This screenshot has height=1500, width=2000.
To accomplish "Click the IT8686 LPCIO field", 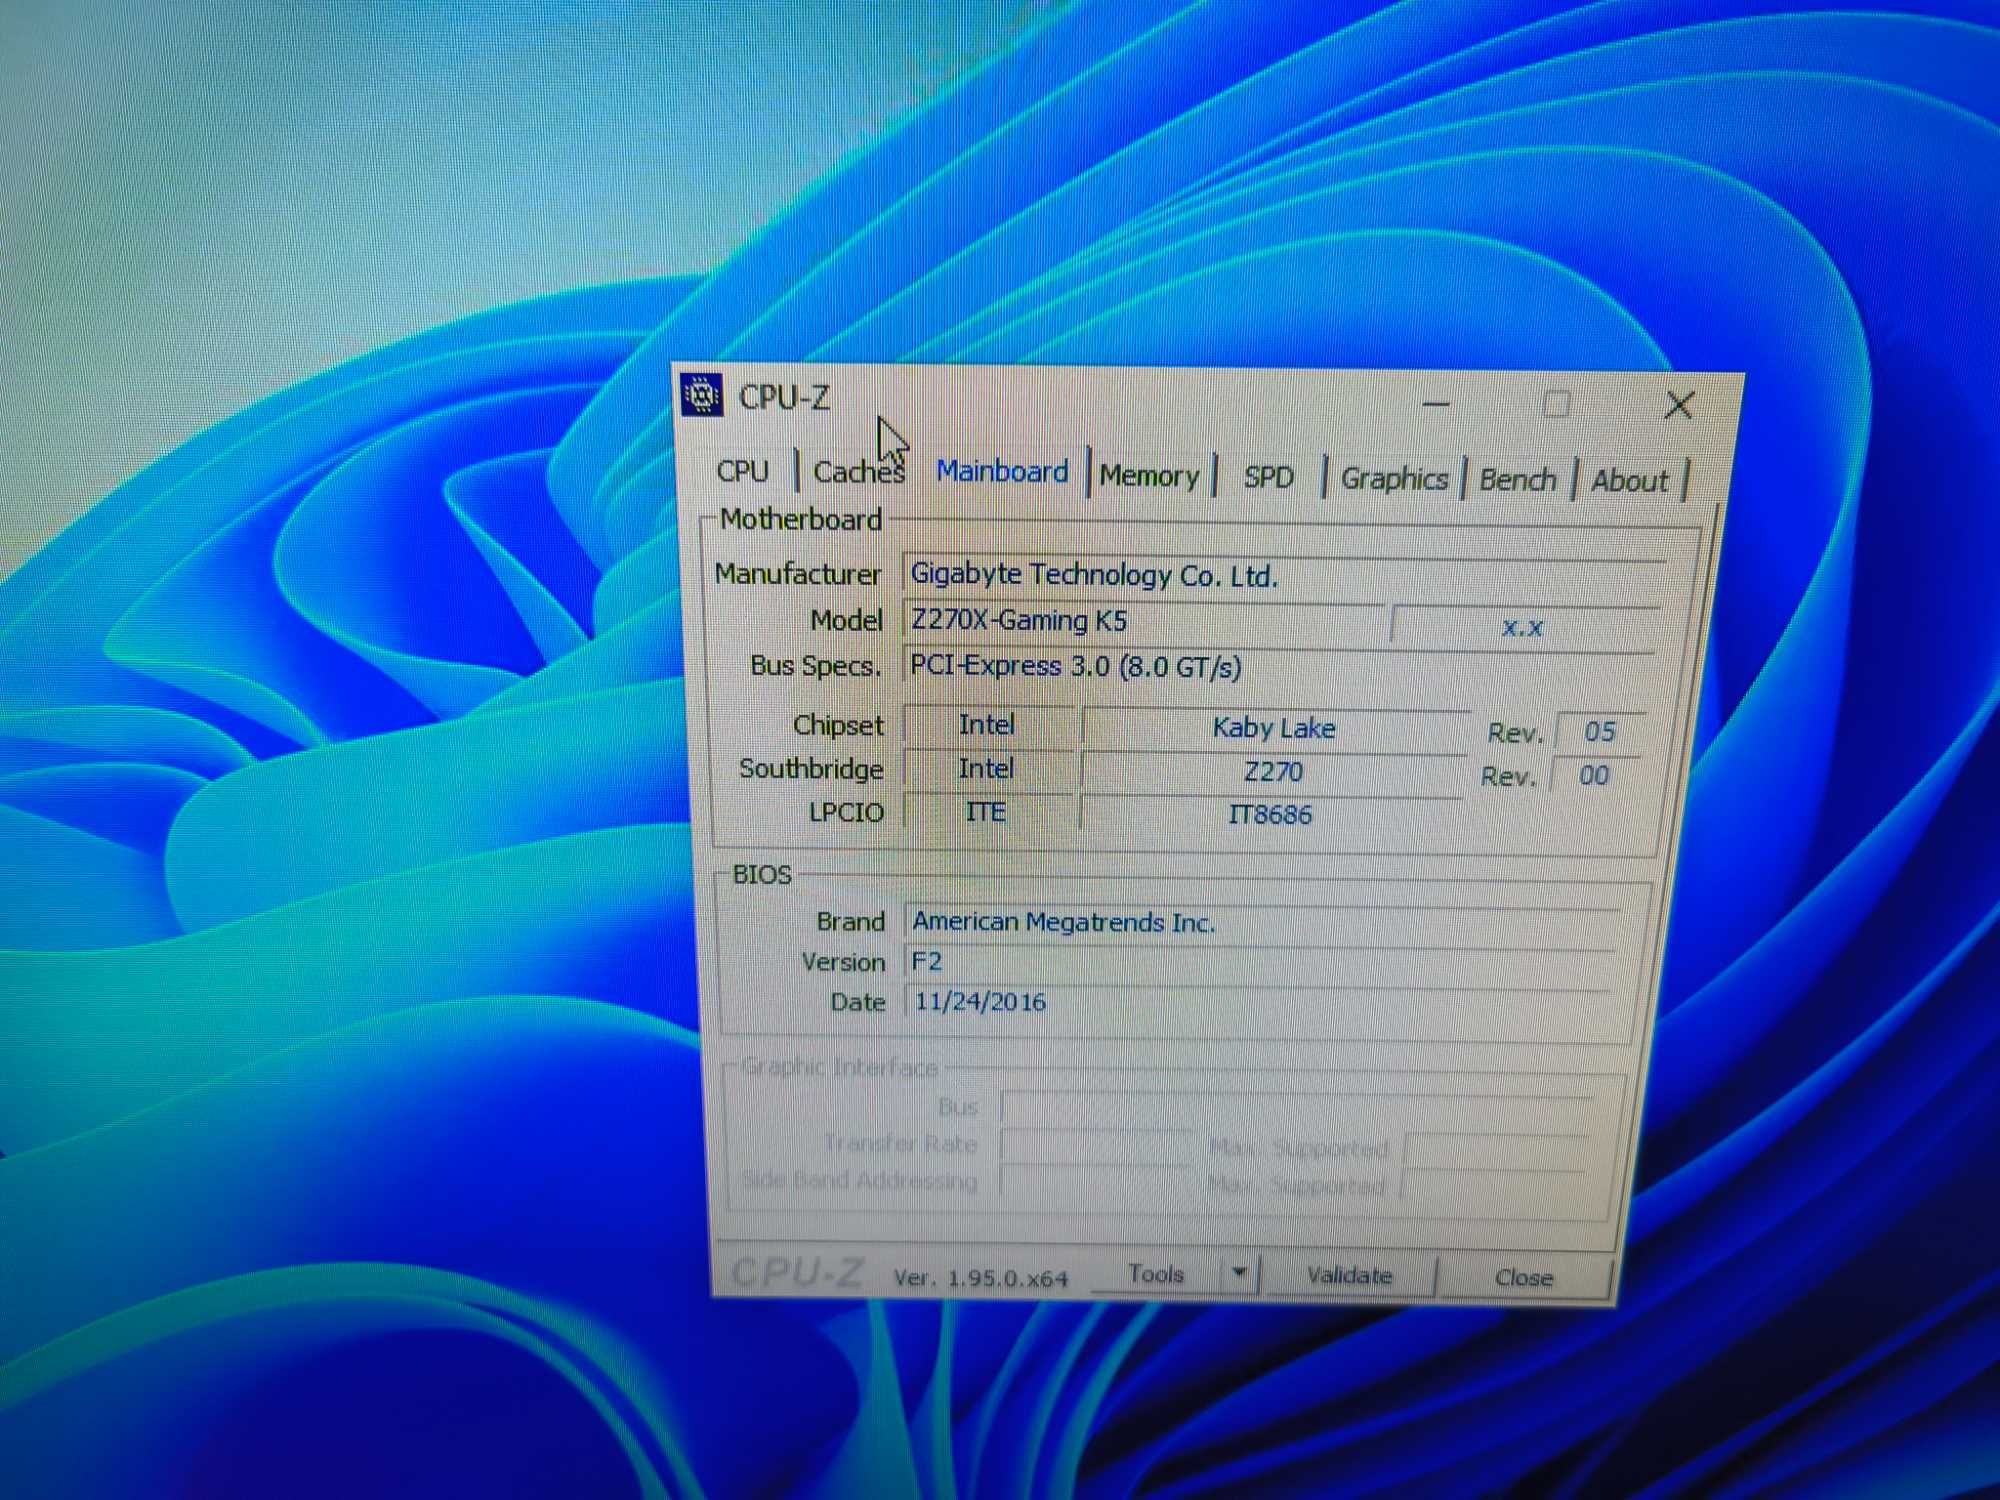I will (1270, 815).
